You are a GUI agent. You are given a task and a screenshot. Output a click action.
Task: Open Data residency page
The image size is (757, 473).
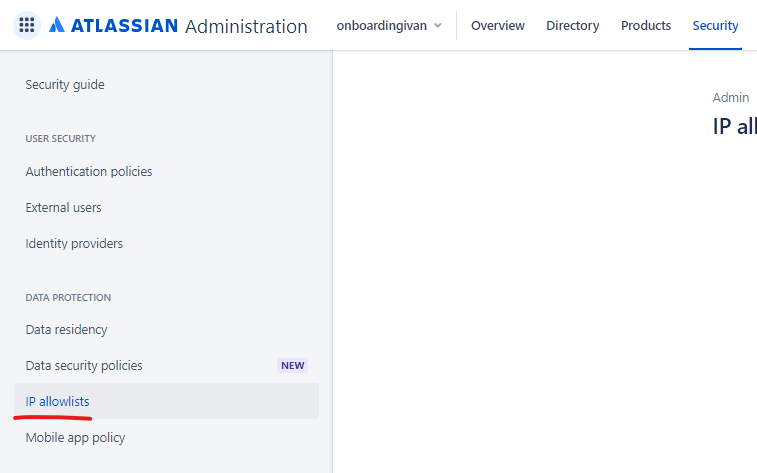click(x=66, y=330)
